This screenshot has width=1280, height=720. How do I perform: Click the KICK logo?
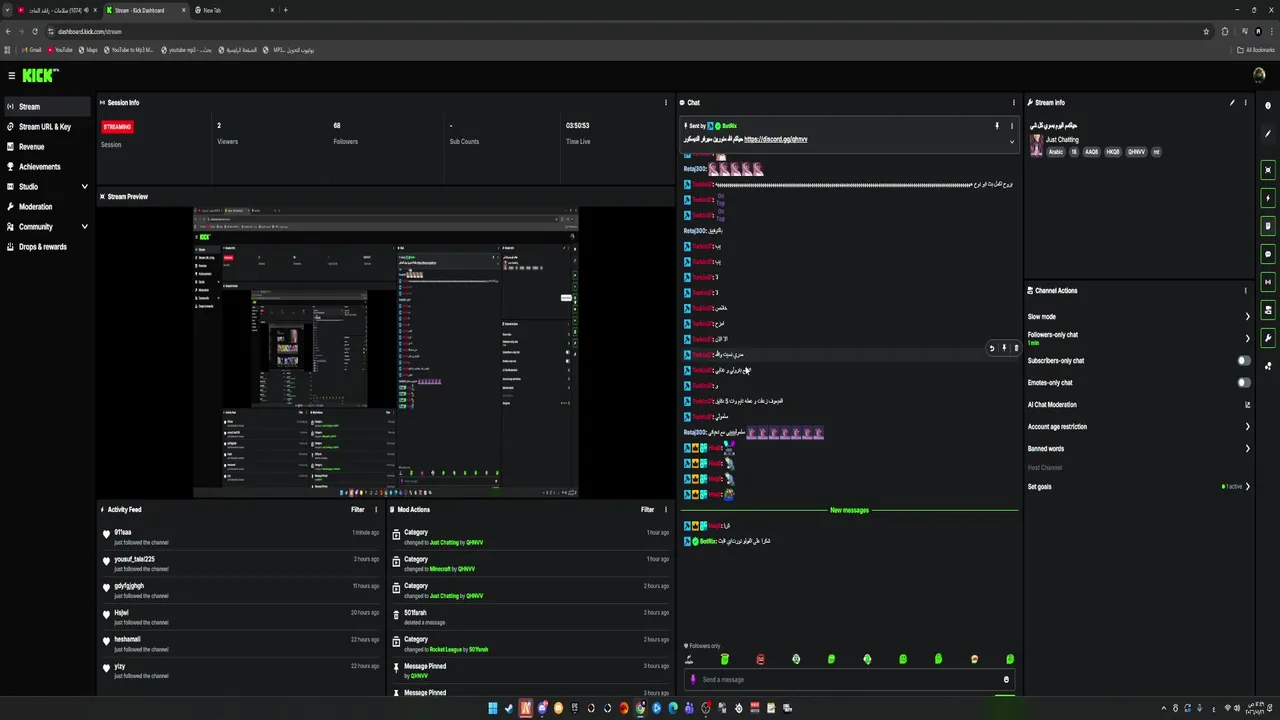40,75
